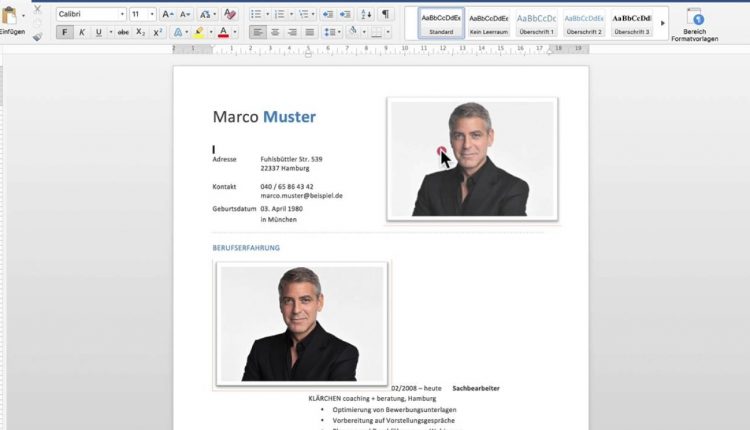Toggle superscript X2 formatting
750x430 pixels.
tap(158, 33)
